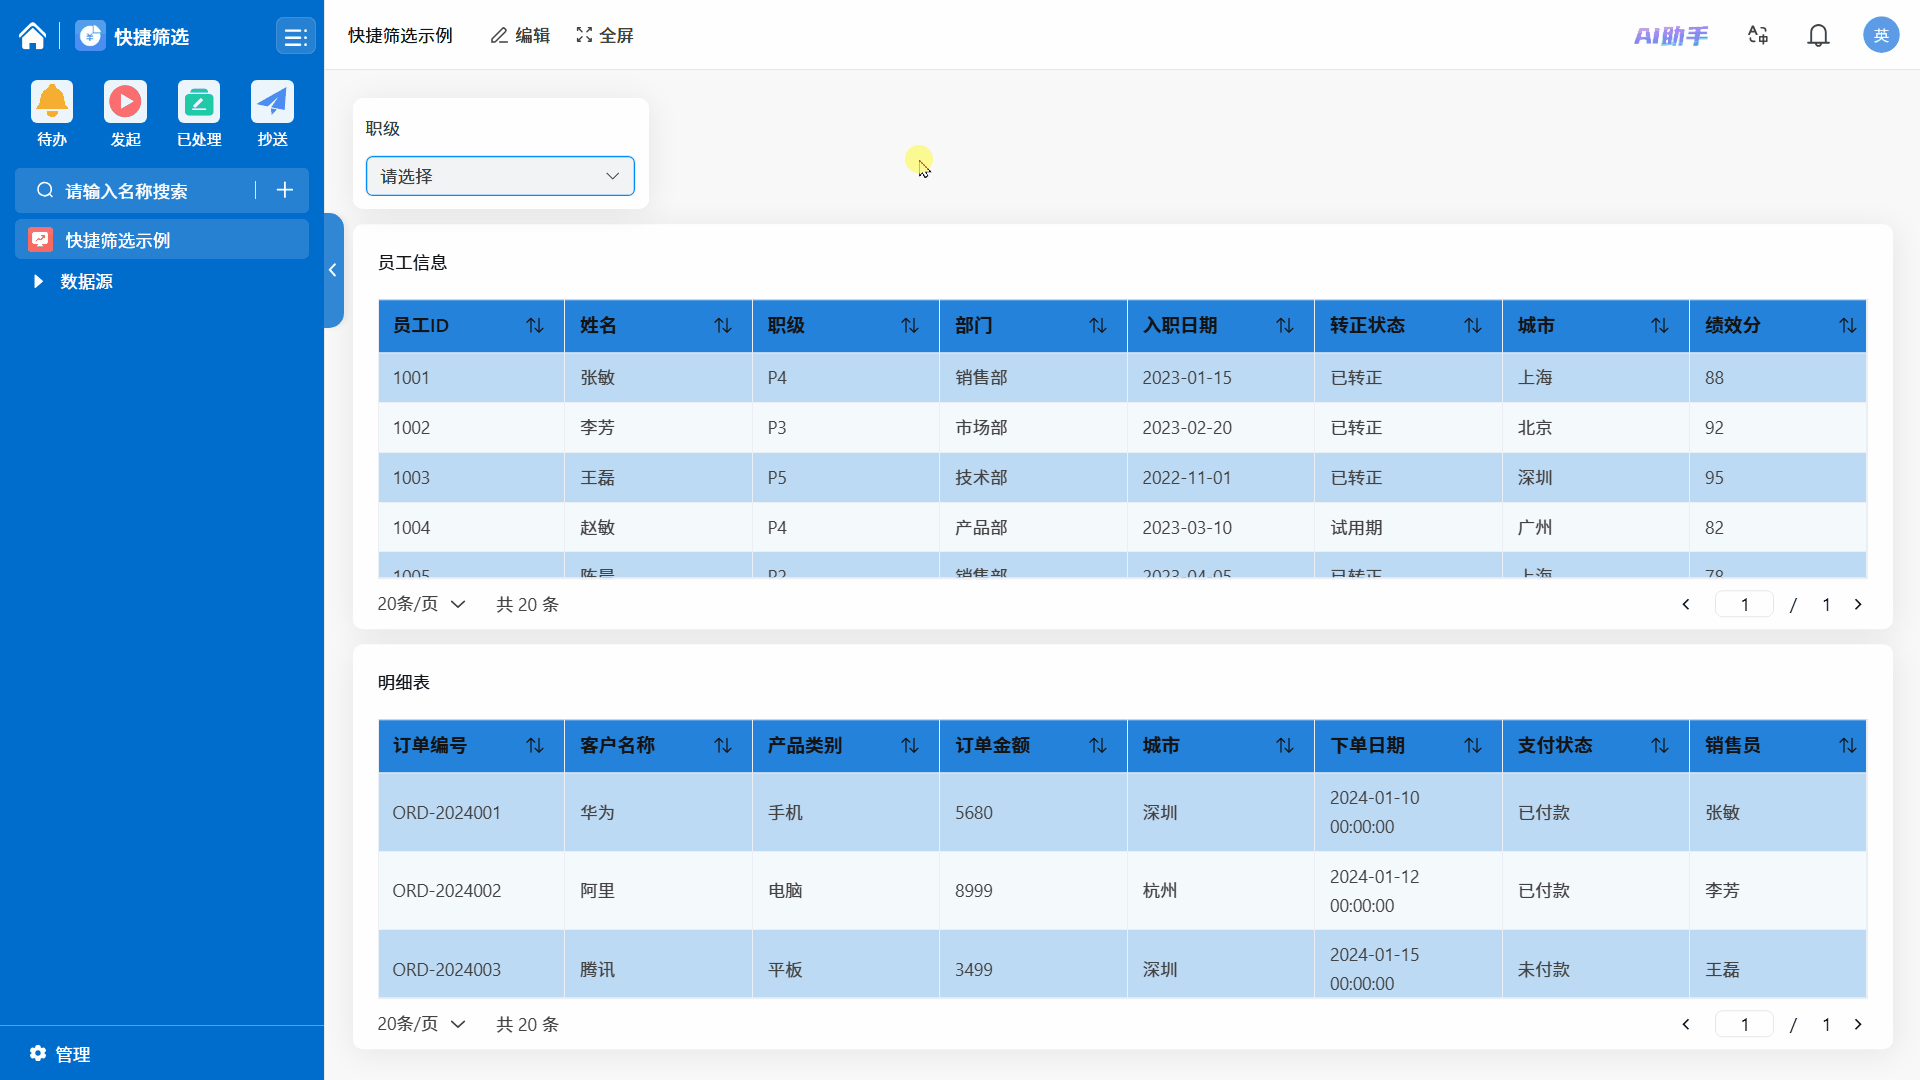Image resolution: width=1920 pixels, height=1080 pixels.
Task: Open 管理 settings at sidebar bottom
Action: 60,1054
